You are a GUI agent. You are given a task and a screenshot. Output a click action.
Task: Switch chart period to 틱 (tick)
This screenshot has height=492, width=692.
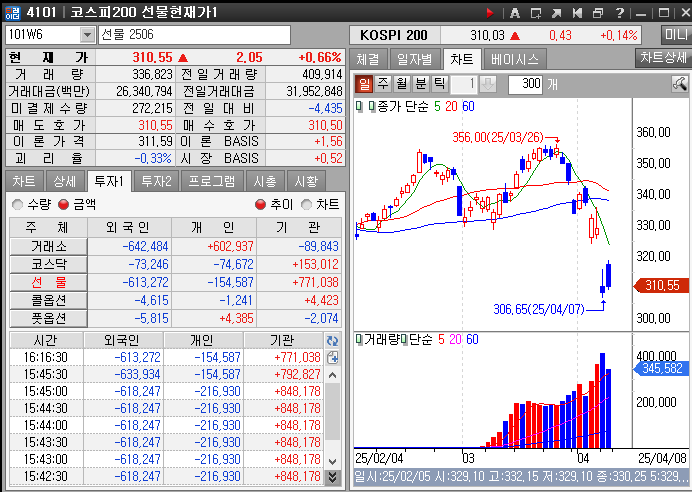pos(440,83)
